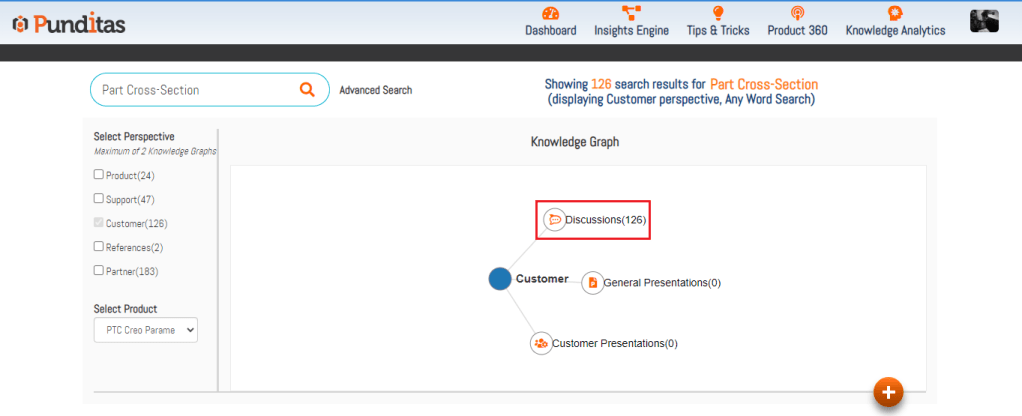Click the search magnifier icon
1022x416 pixels.
coord(307,90)
